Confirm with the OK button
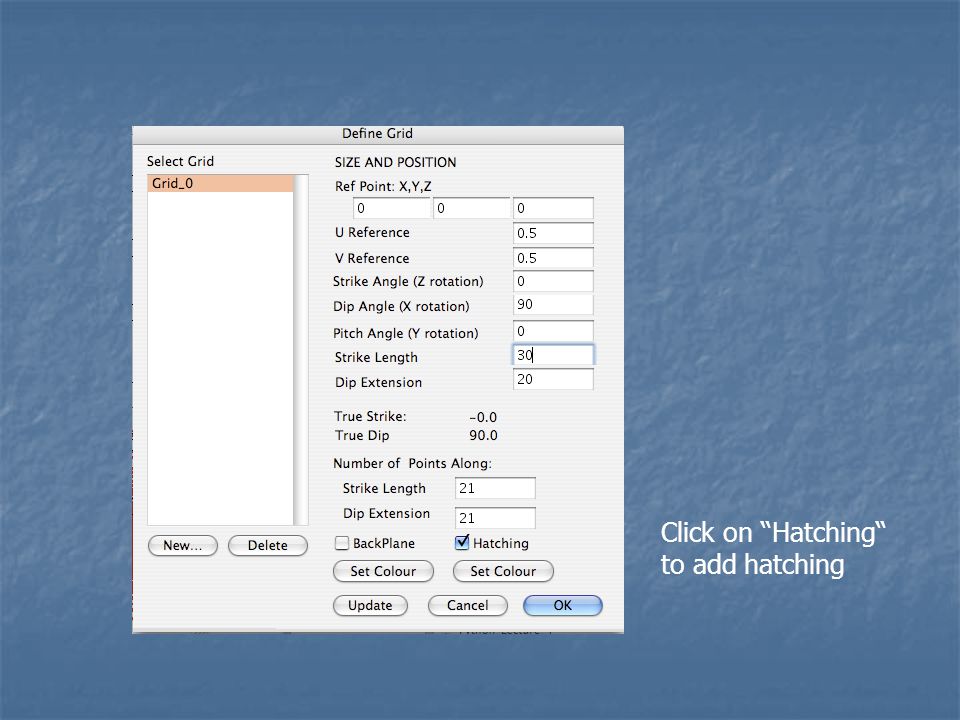This screenshot has height=720, width=960. click(563, 606)
